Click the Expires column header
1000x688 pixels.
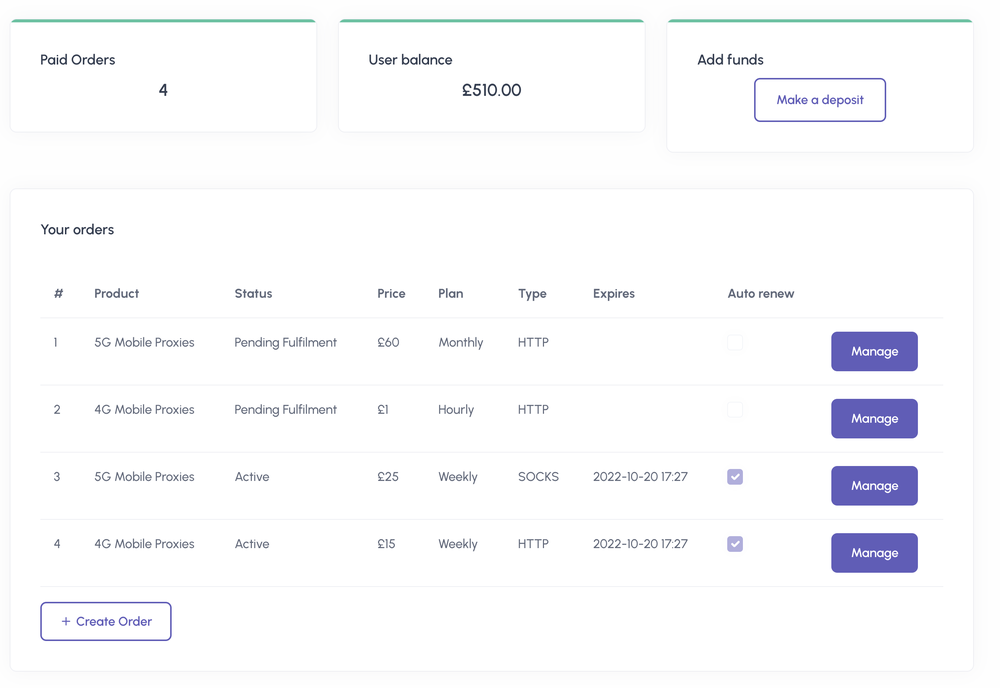tap(613, 293)
